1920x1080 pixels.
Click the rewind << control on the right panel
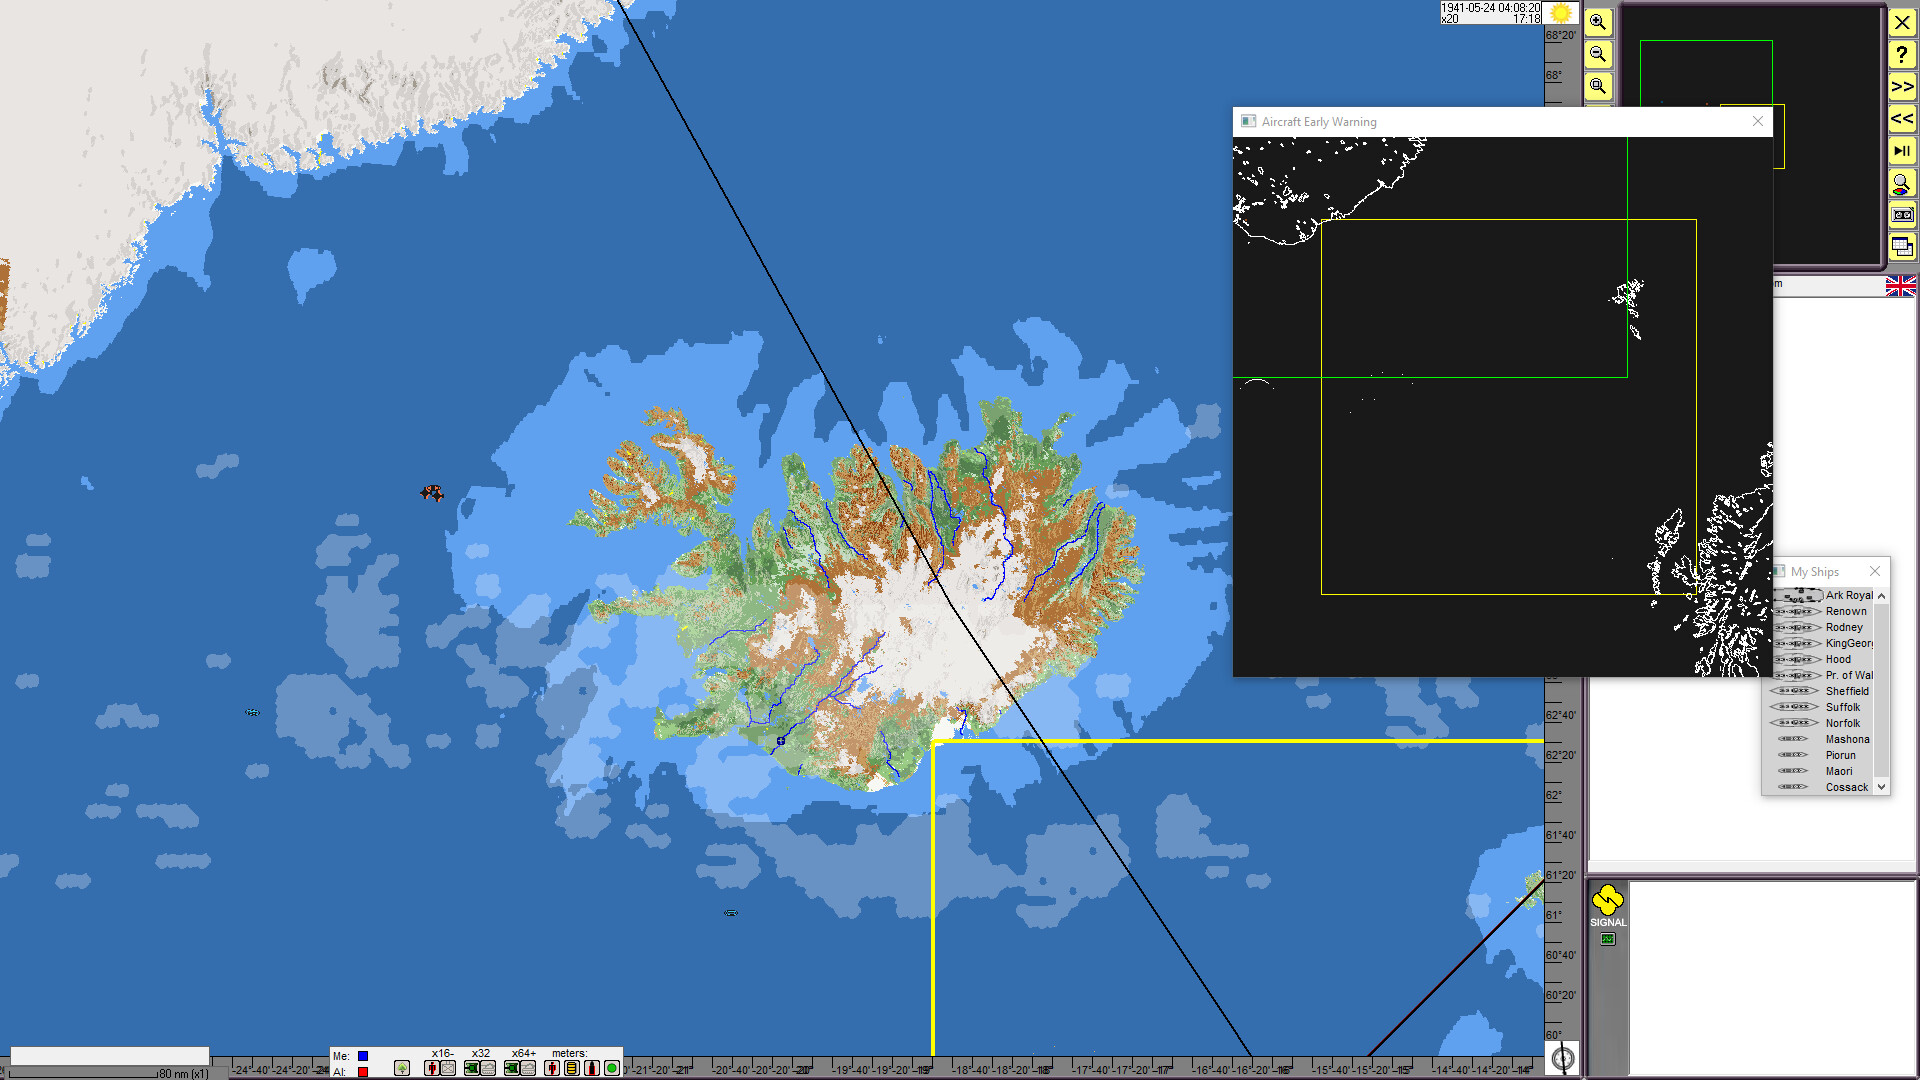1902,119
